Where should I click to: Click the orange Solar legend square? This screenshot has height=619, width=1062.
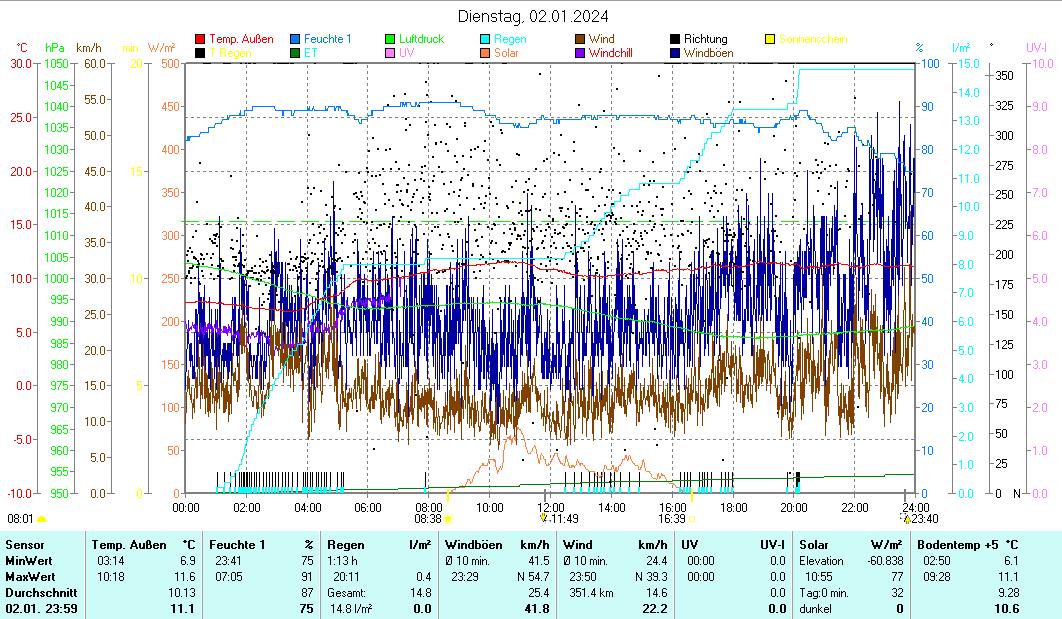pos(485,53)
